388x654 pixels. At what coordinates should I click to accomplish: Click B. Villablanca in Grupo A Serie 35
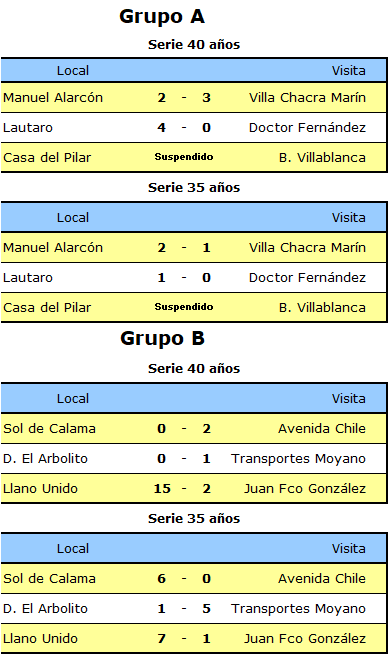pos(322,308)
